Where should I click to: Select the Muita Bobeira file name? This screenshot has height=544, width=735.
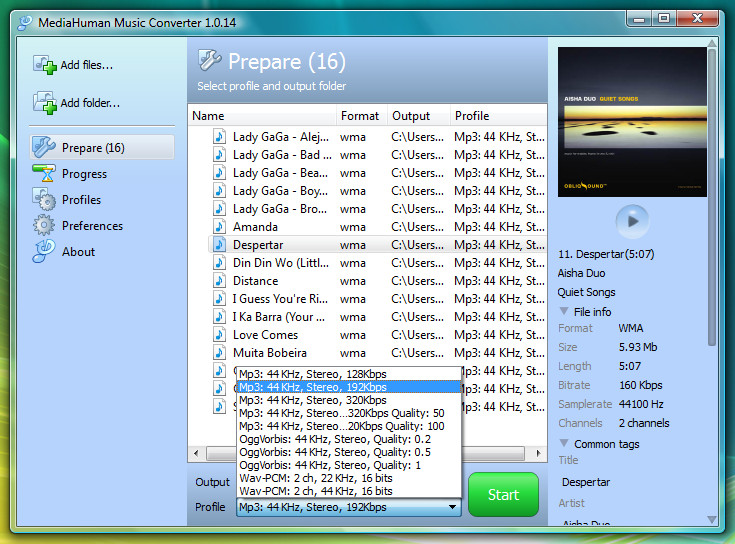pyautogui.click(x=270, y=353)
